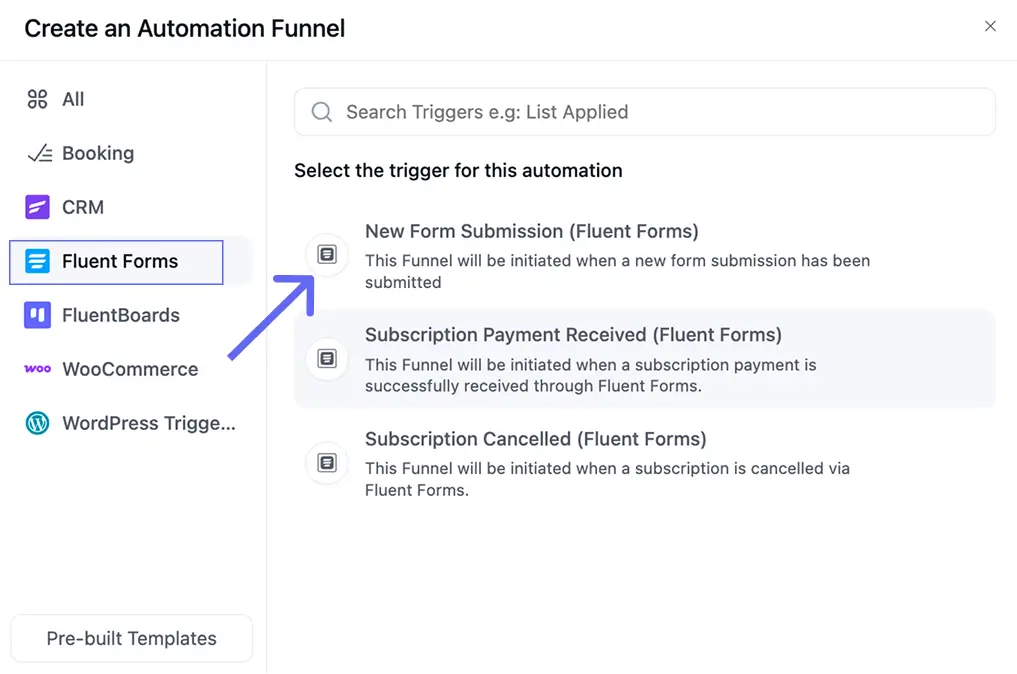Select the Fluent Forms category
The height and width of the screenshot is (674, 1017).
[130, 261]
